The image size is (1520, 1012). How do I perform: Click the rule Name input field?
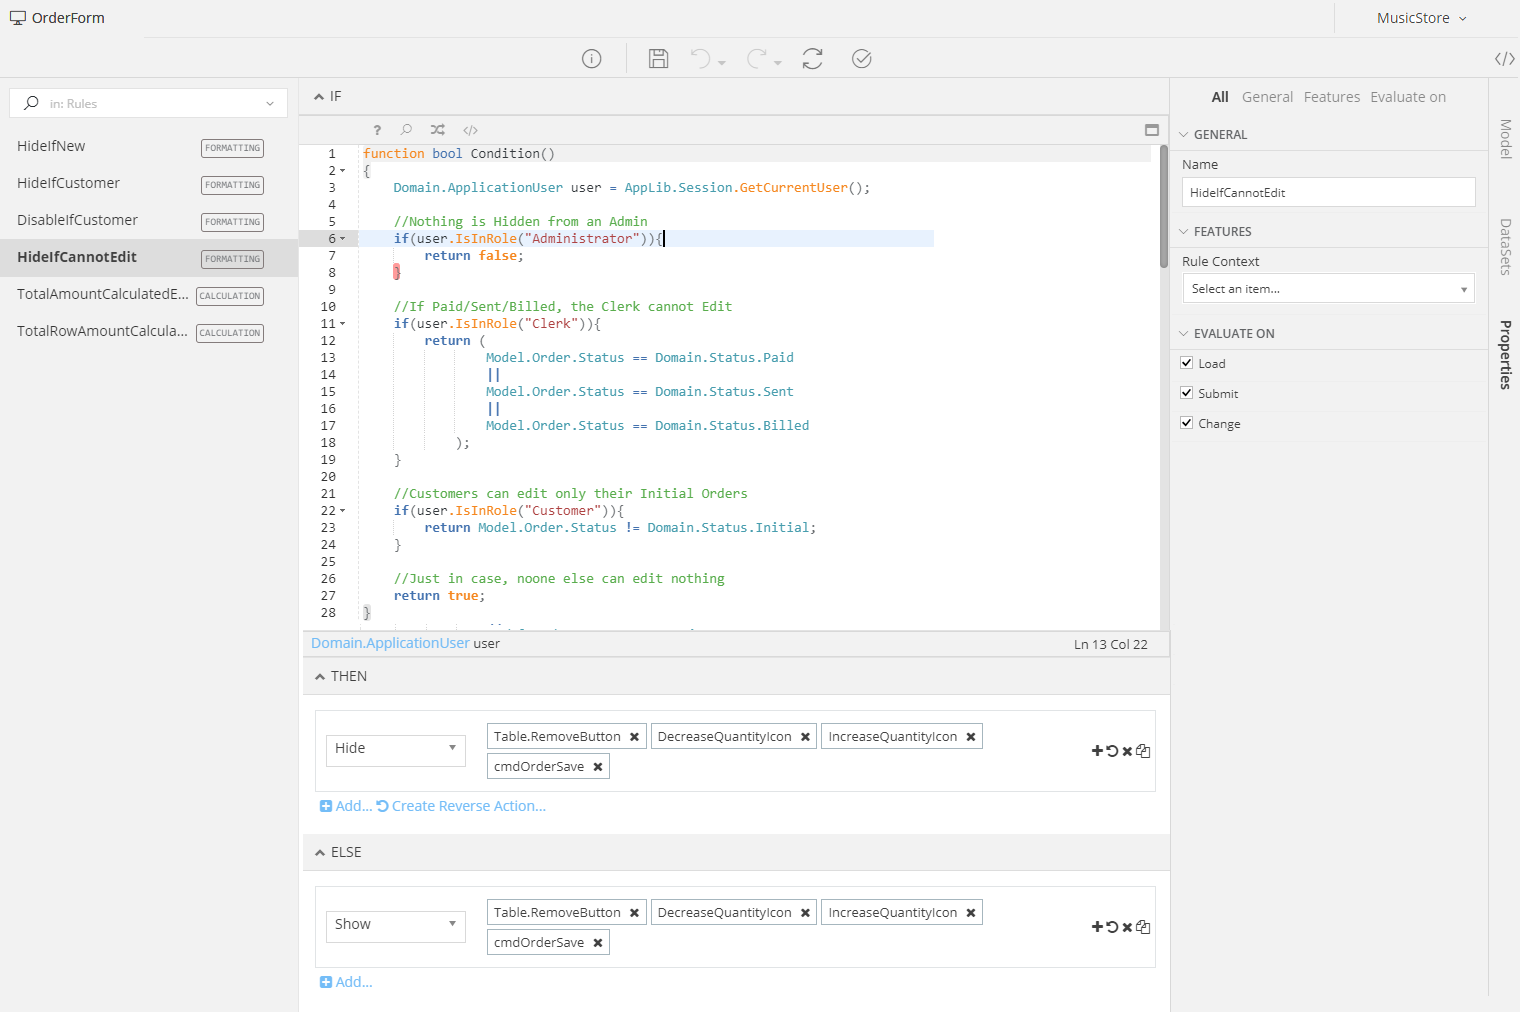click(1328, 192)
